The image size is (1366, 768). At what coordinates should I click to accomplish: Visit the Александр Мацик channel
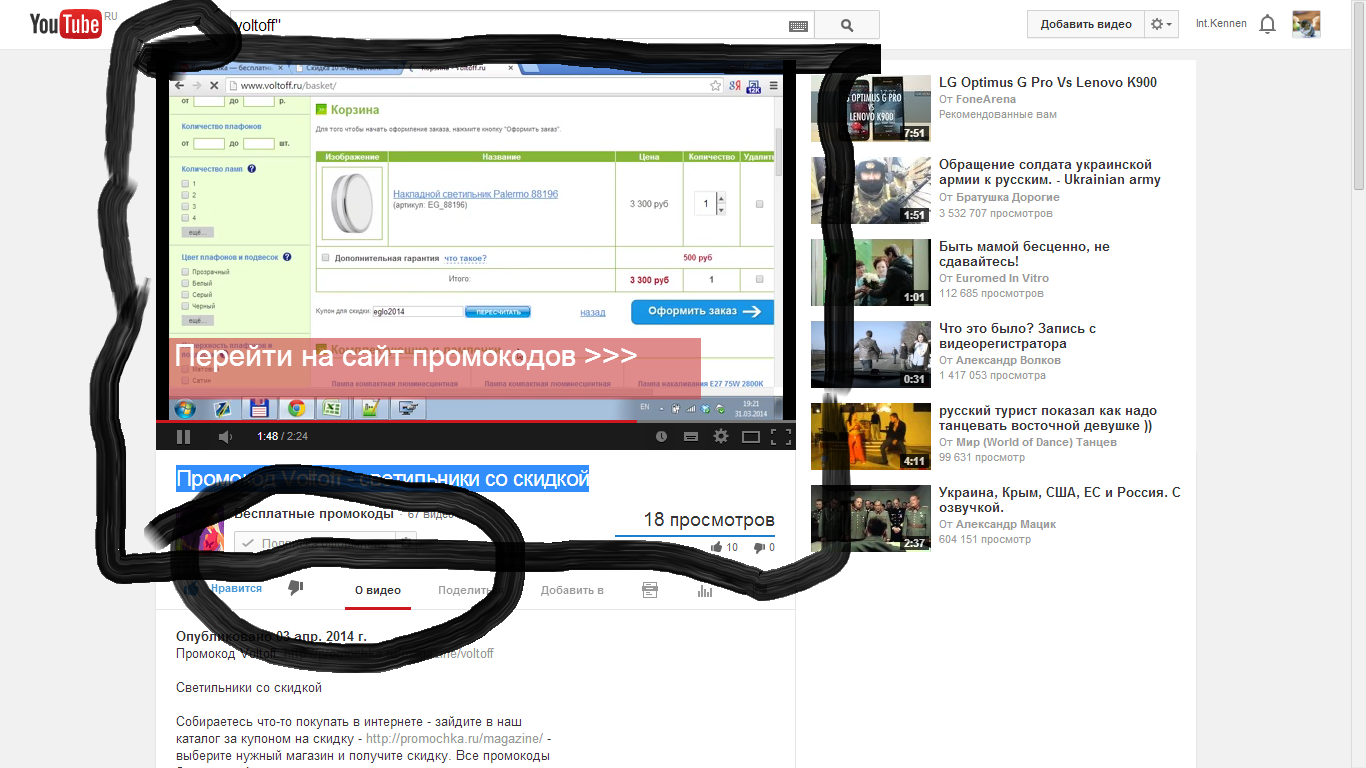click(1005, 524)
